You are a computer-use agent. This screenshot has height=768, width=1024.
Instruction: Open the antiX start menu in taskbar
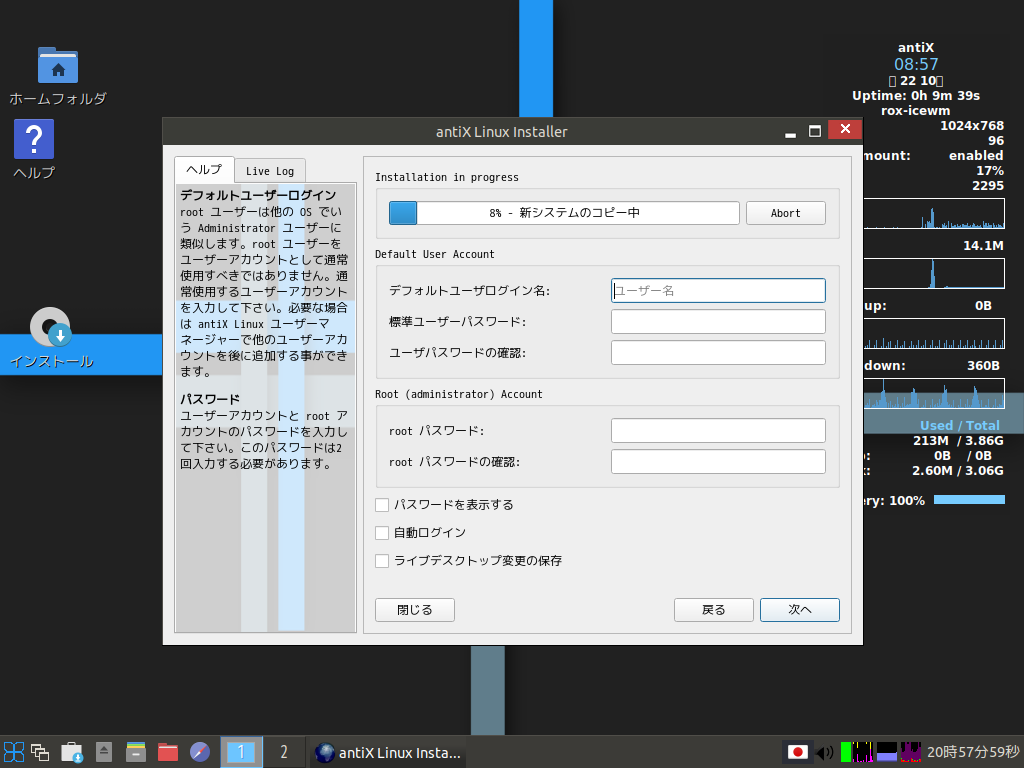(14, 752)
